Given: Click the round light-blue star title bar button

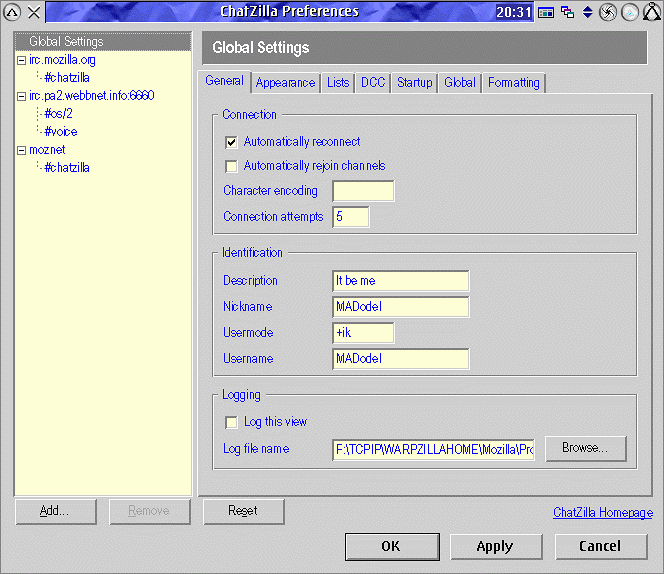Looking at the screenshot, I should 630,12.
